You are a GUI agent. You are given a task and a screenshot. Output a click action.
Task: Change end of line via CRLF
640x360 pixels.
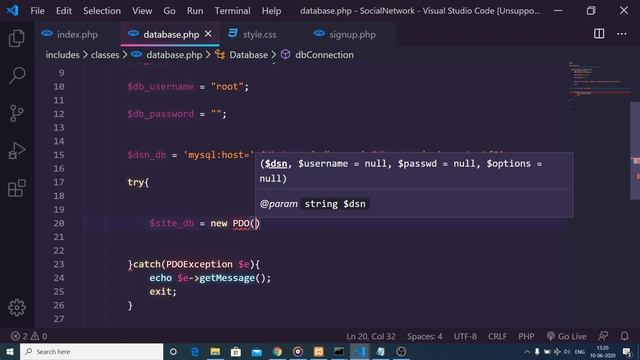tap(497, 336)
